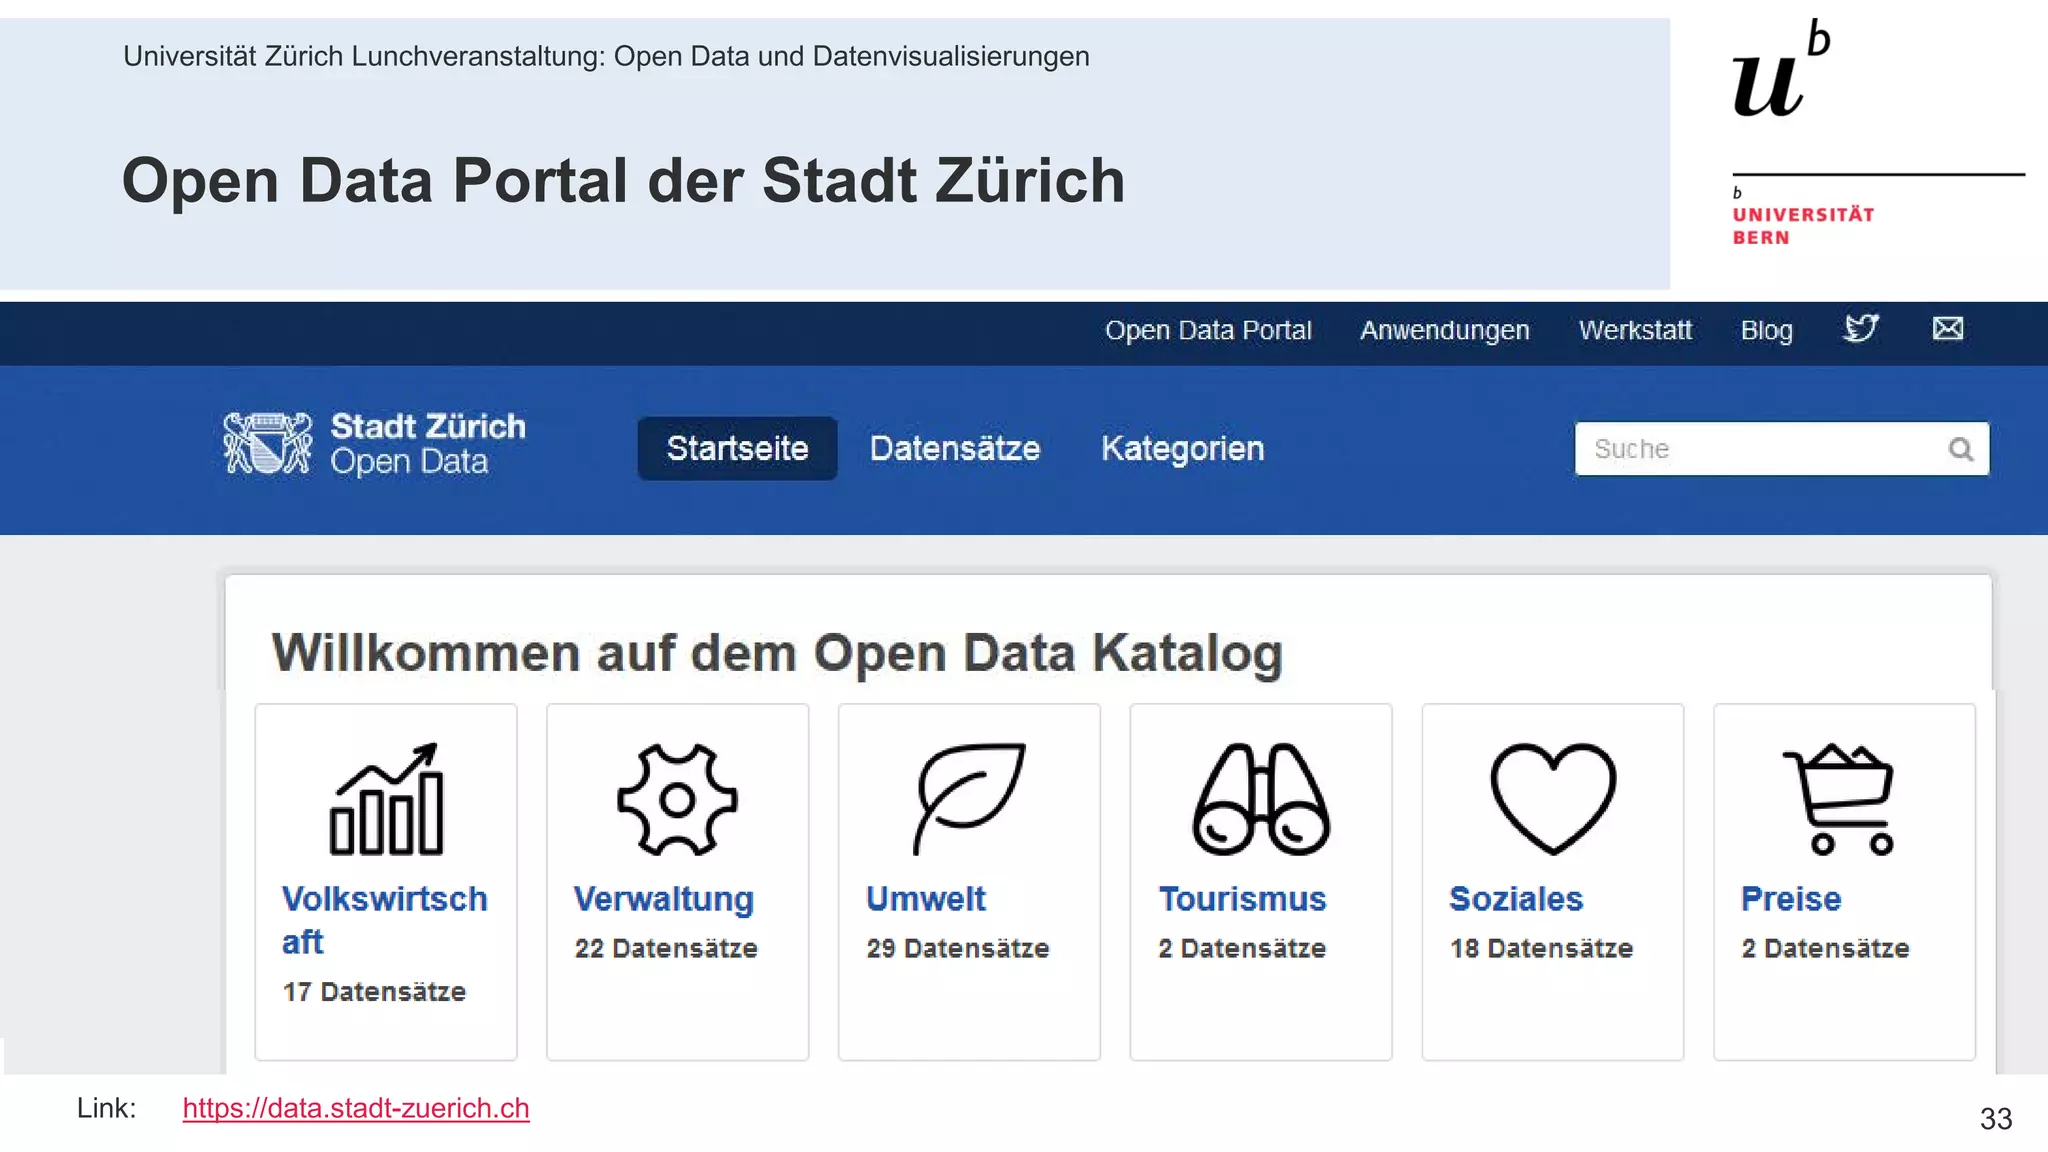The width and height of the screenshot is (2048, 1152).
Task: Click the envelope mail icon
Action: [1947, 328]
